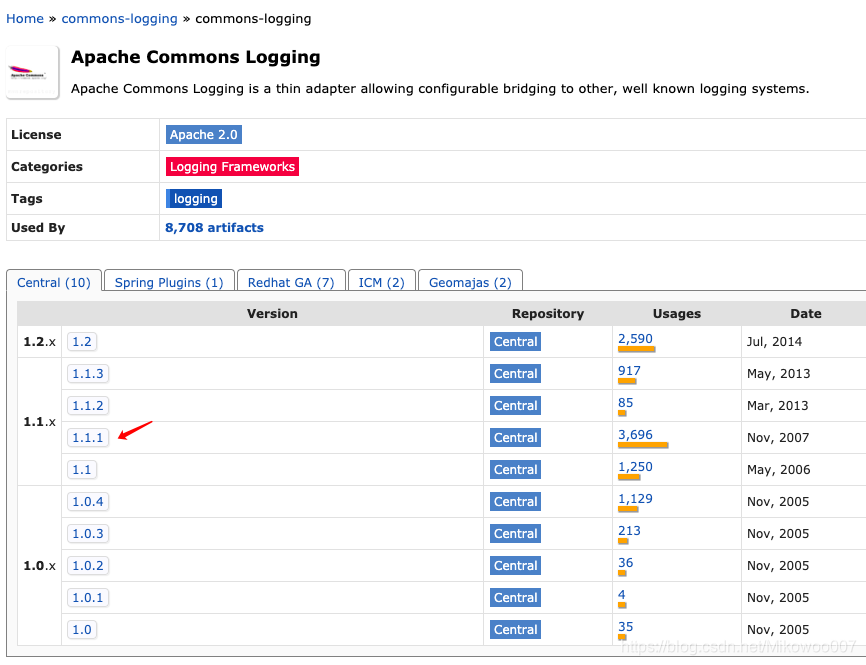Select the Central (10) tab
This screenshot has width=866, height=665.
pos(54,283)
